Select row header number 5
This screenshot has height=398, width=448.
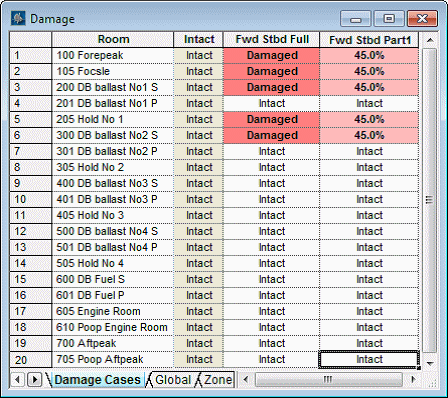point(30,119)
